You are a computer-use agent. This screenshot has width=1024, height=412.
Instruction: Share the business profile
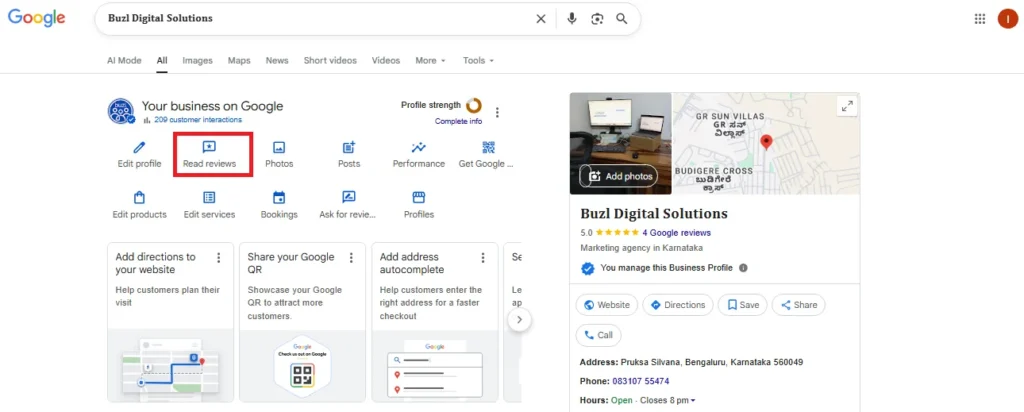(799, 305)
